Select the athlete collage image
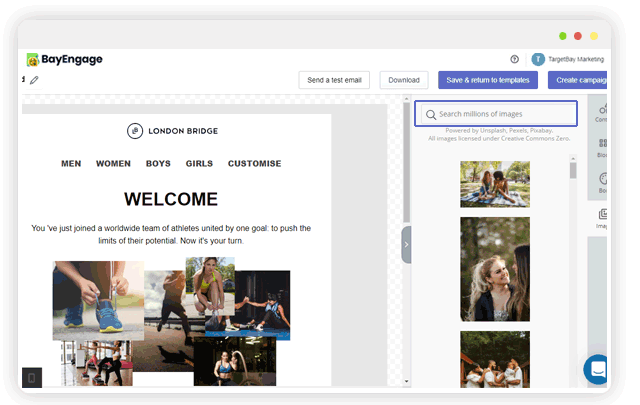640x405 pixels. click(171, 321)
